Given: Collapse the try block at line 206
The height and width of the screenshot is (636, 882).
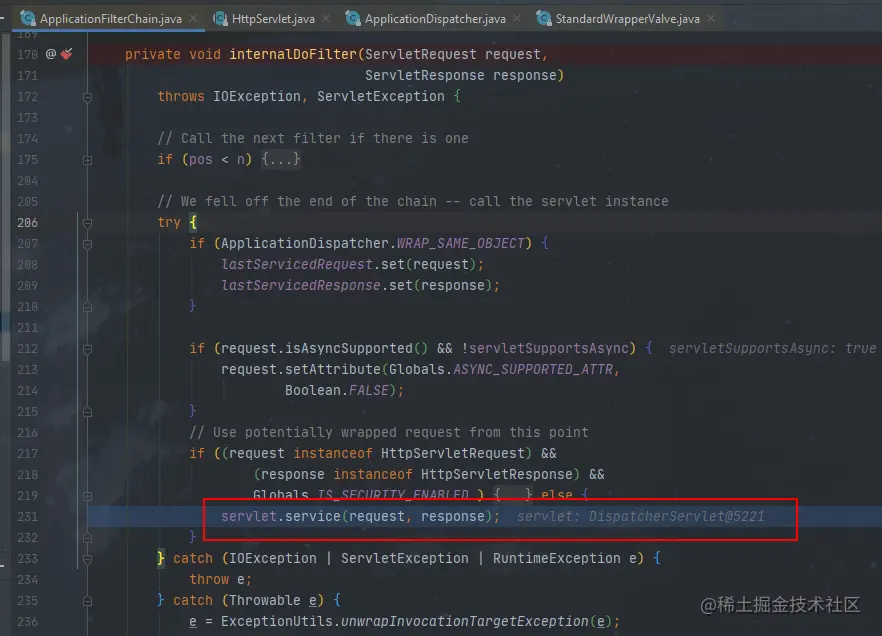Looking at the screenshot, I should (87, 223).
